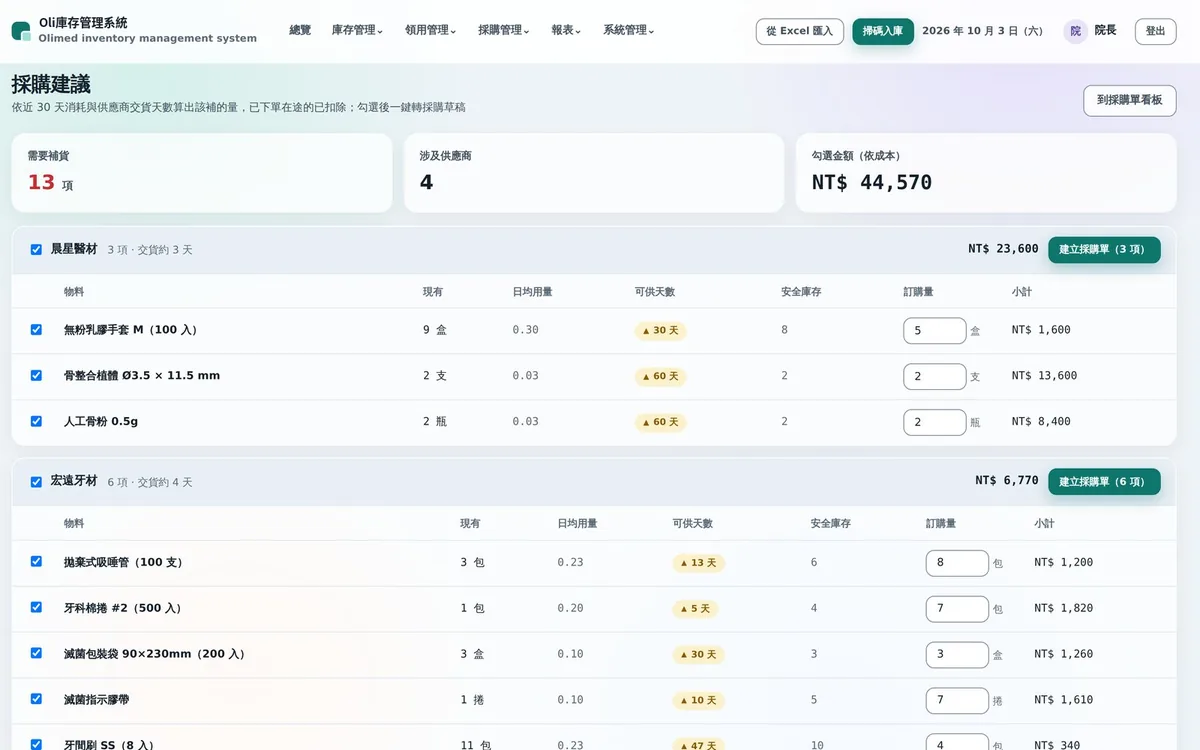The width and height of the screenshot is (1200, 750).
Task: Click the 人工骨粉 0.5g order quantity input
Action: tap(935, 423)
